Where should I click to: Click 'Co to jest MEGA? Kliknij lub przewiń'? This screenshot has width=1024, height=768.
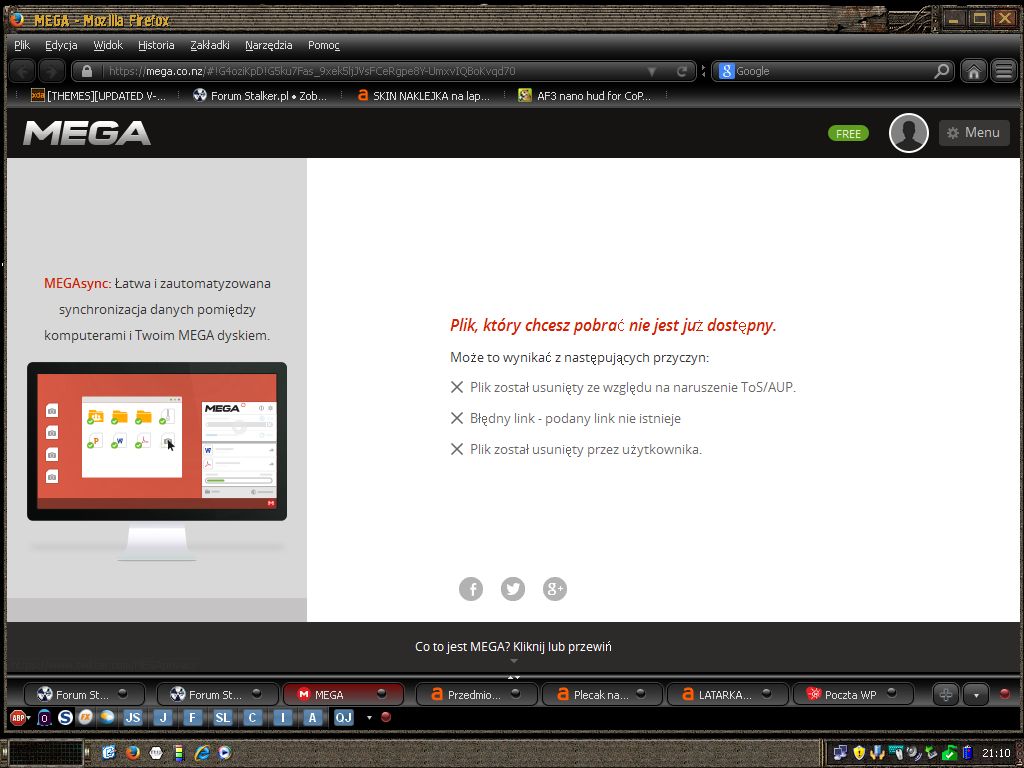coord(513,647)
